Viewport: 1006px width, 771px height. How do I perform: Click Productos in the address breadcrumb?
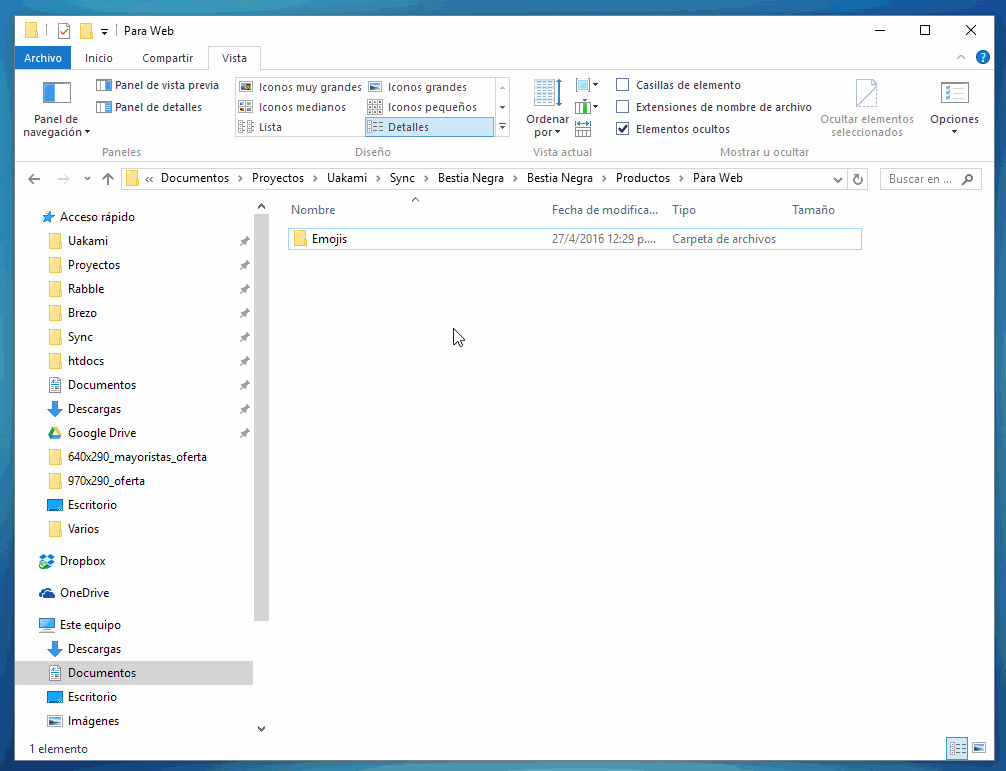643,178
